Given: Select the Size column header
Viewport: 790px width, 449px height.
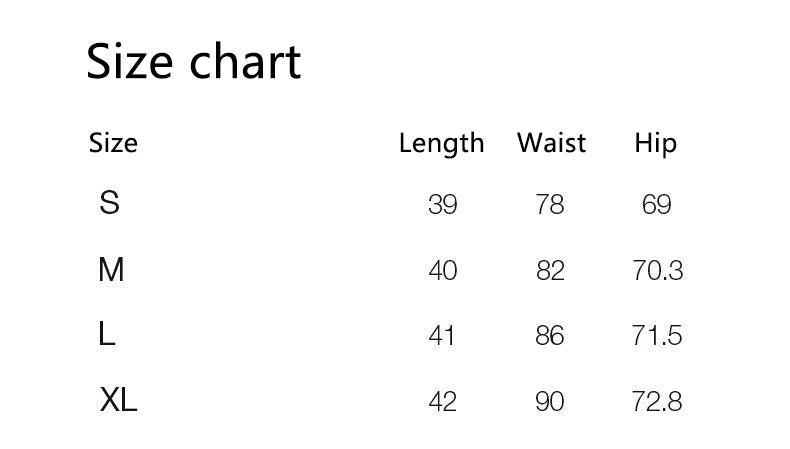Looking at the screenshot, I should 113,143.
